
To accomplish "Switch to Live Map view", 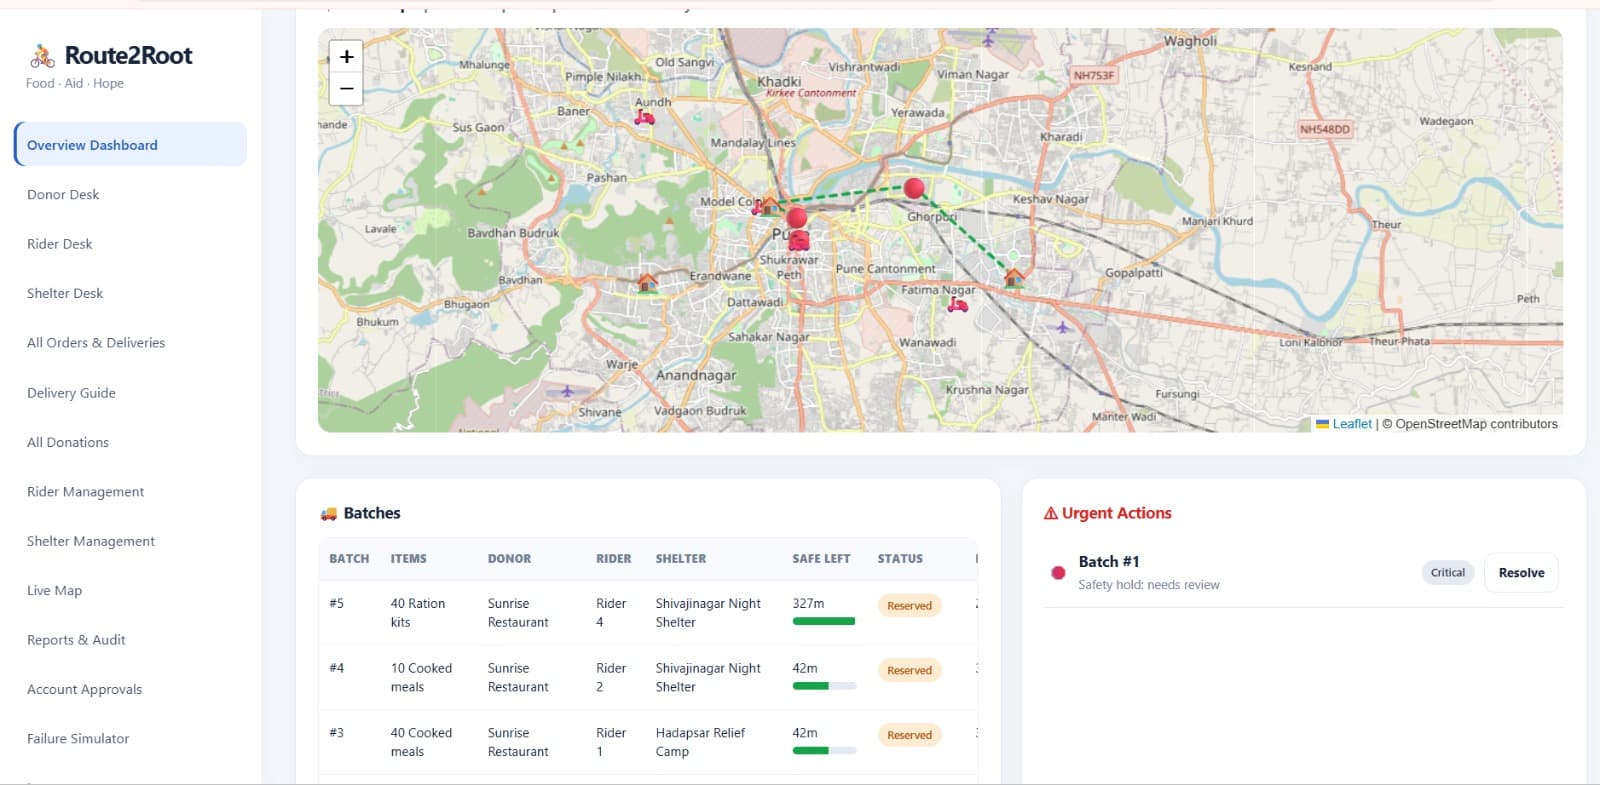I will click(54, 590).
